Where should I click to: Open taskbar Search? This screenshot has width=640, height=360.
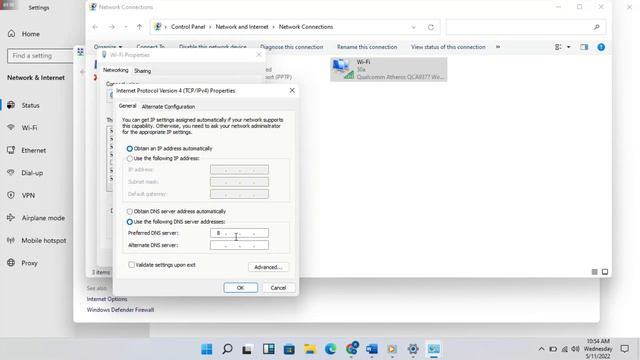pos(227,349)
